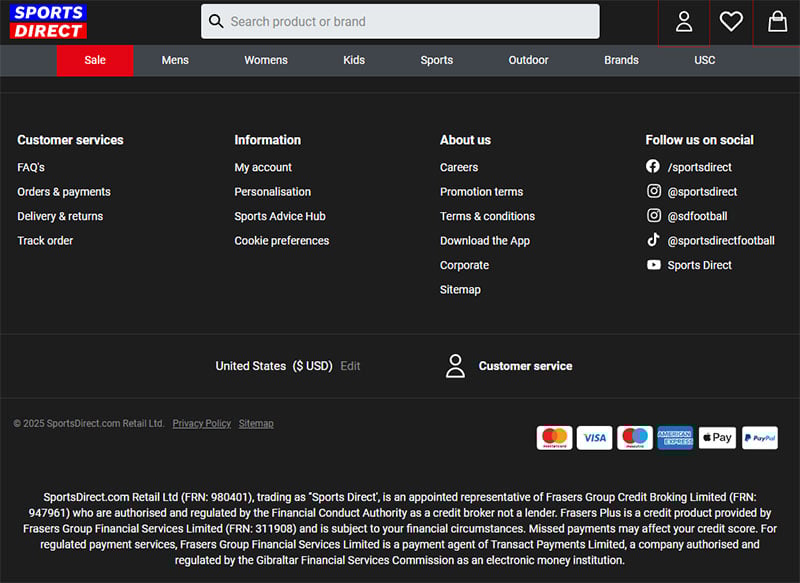The image size is (800, 583).
Task: Open the Personalisation link
Action: pyautogui.click(x=272, y=192)
